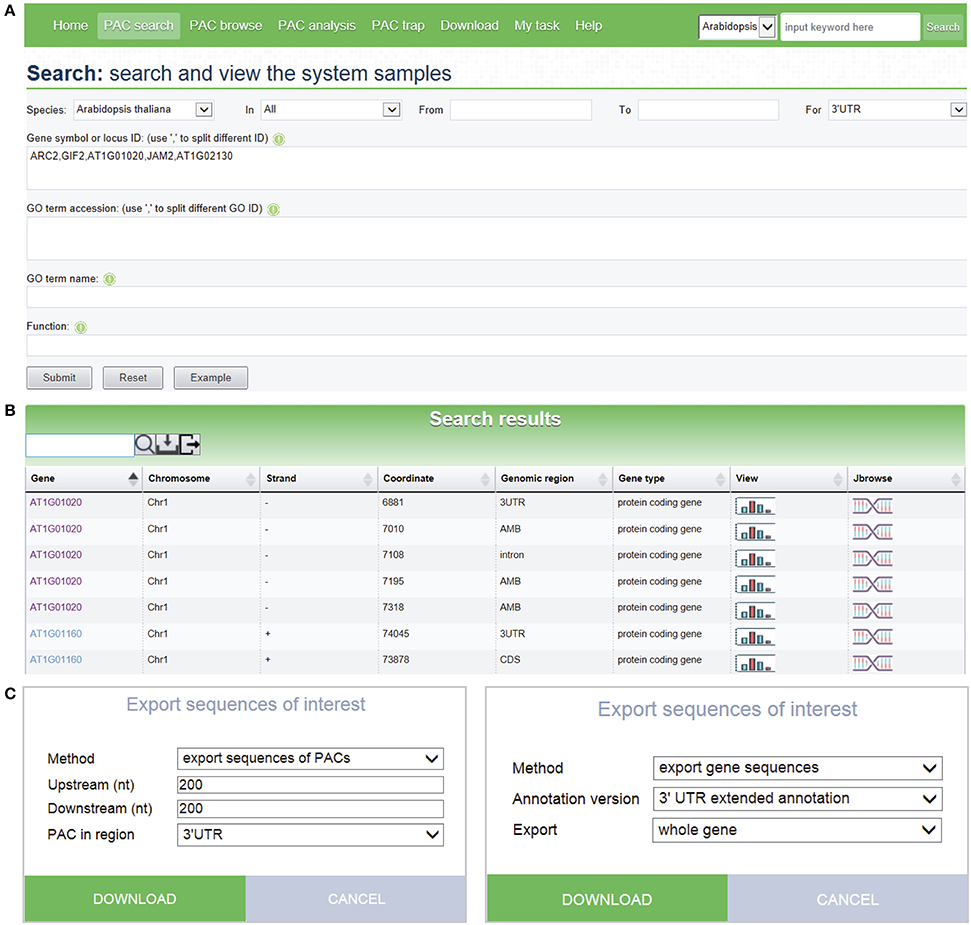The height and width of the screenshot is (925, 971).
Task: Open Jbrowse DNA icon for coordinate 7010 row
Action: tap(873, 532)
